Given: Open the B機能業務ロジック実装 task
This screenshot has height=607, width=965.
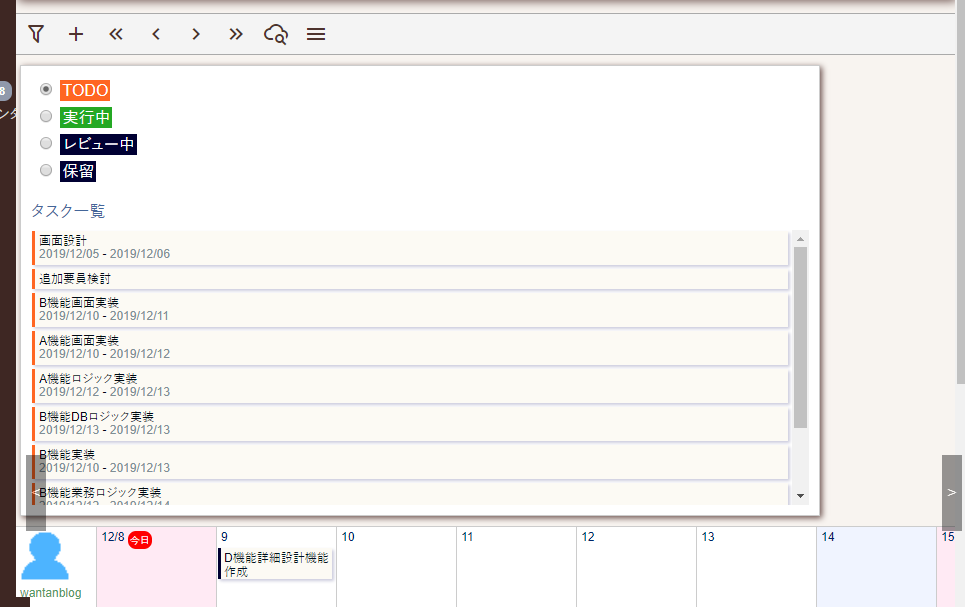Looking at the screenshot, I should pos(410,494).
